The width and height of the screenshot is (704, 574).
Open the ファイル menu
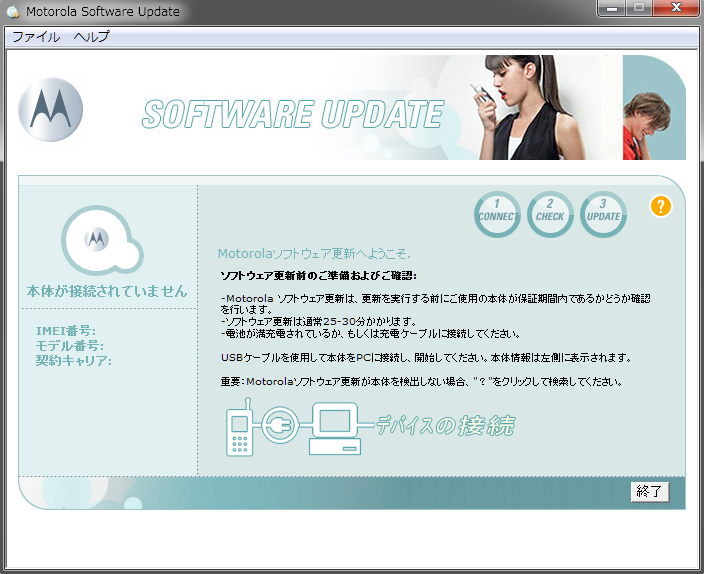coord(35,37)
